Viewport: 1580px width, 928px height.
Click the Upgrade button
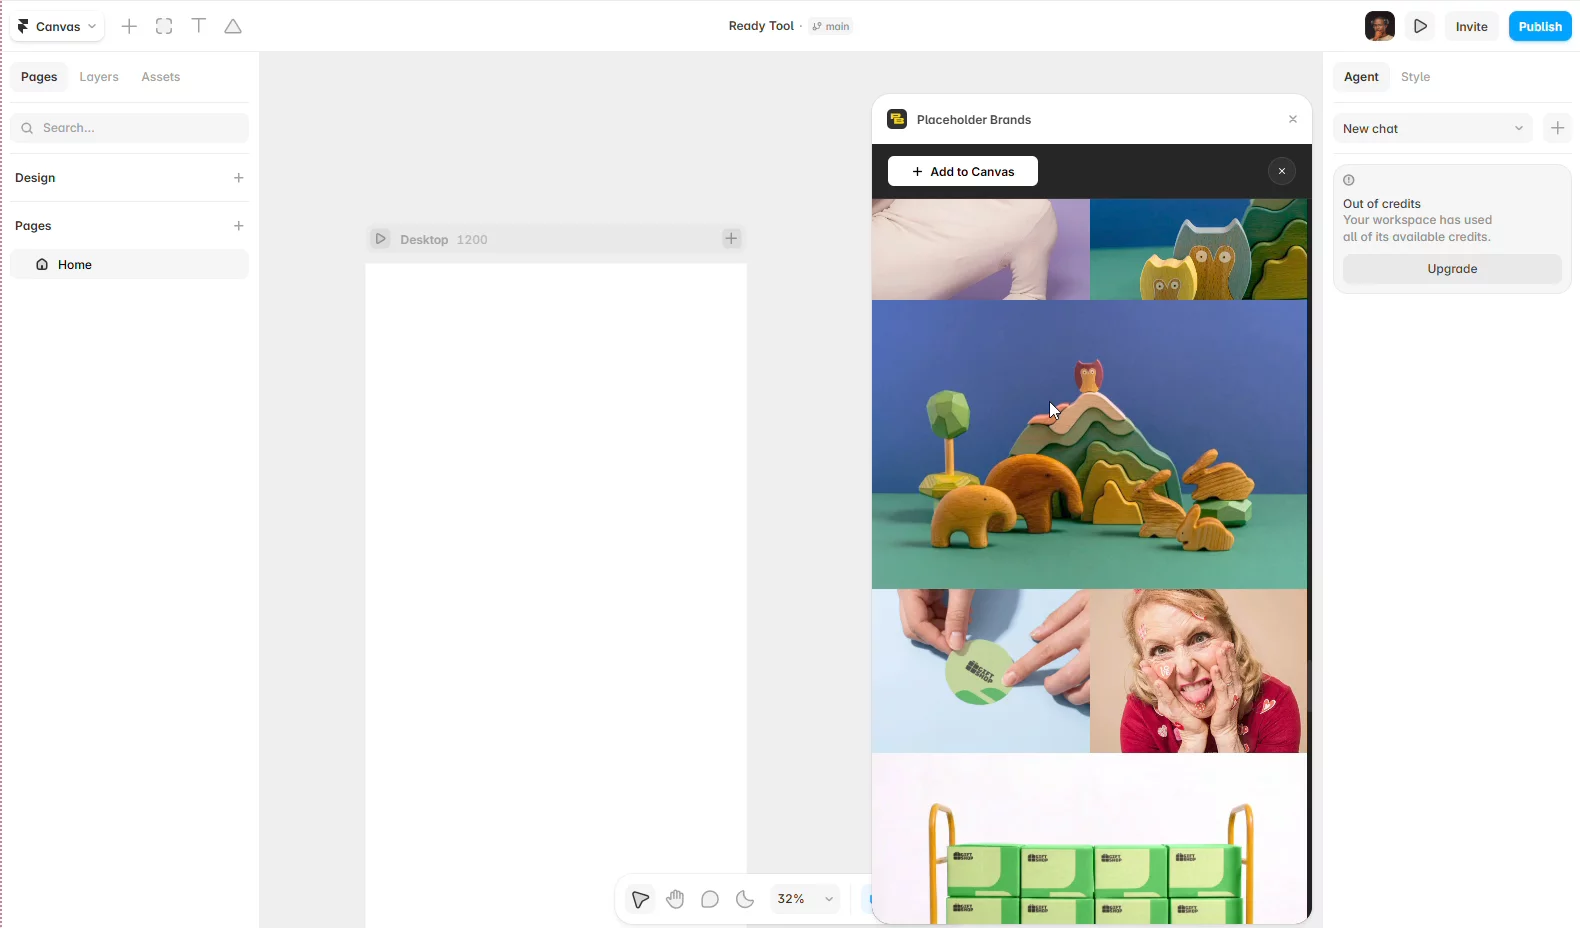click(1452, 269)
